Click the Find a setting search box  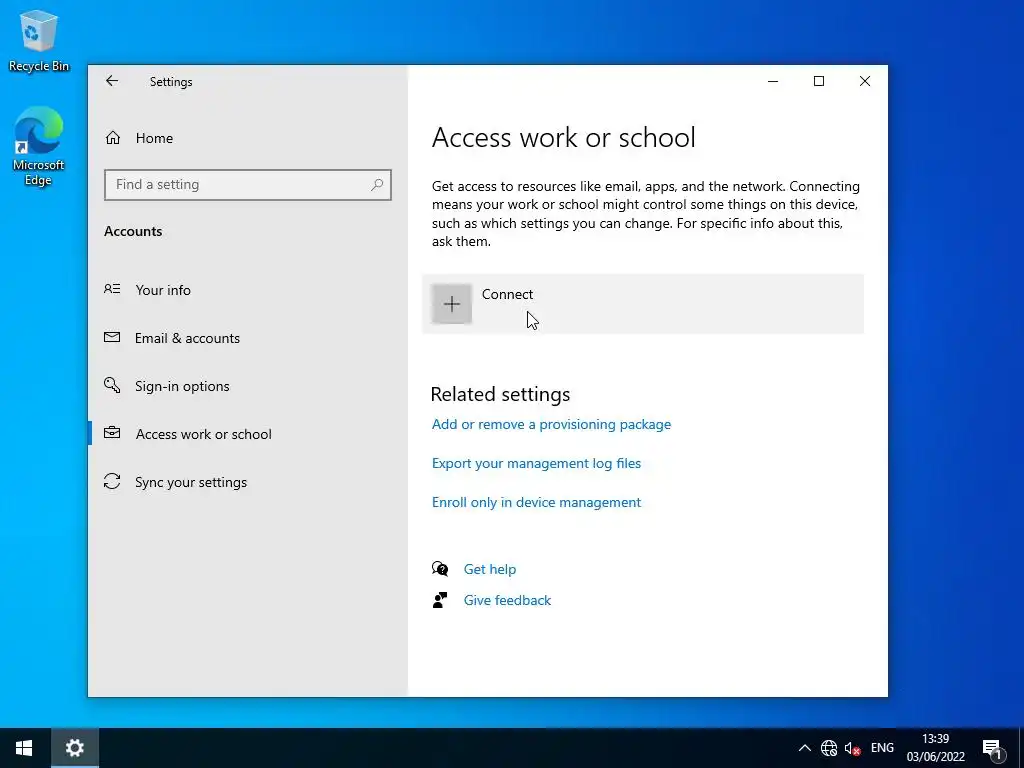(248, 185)
